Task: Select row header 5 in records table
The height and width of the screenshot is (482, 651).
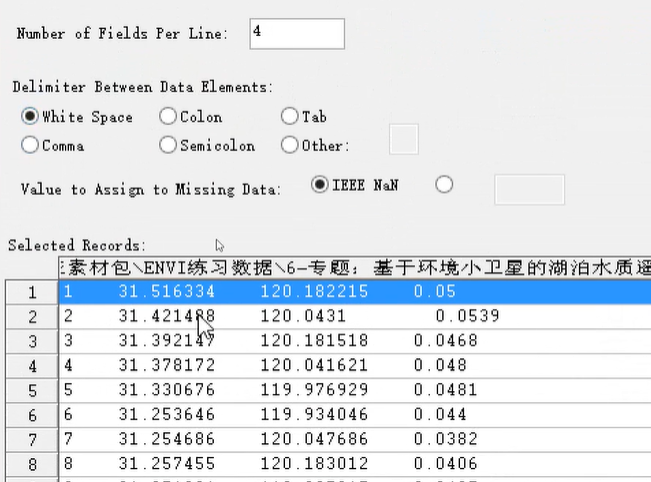Action: pyautogui.click(x=32, y=390)
